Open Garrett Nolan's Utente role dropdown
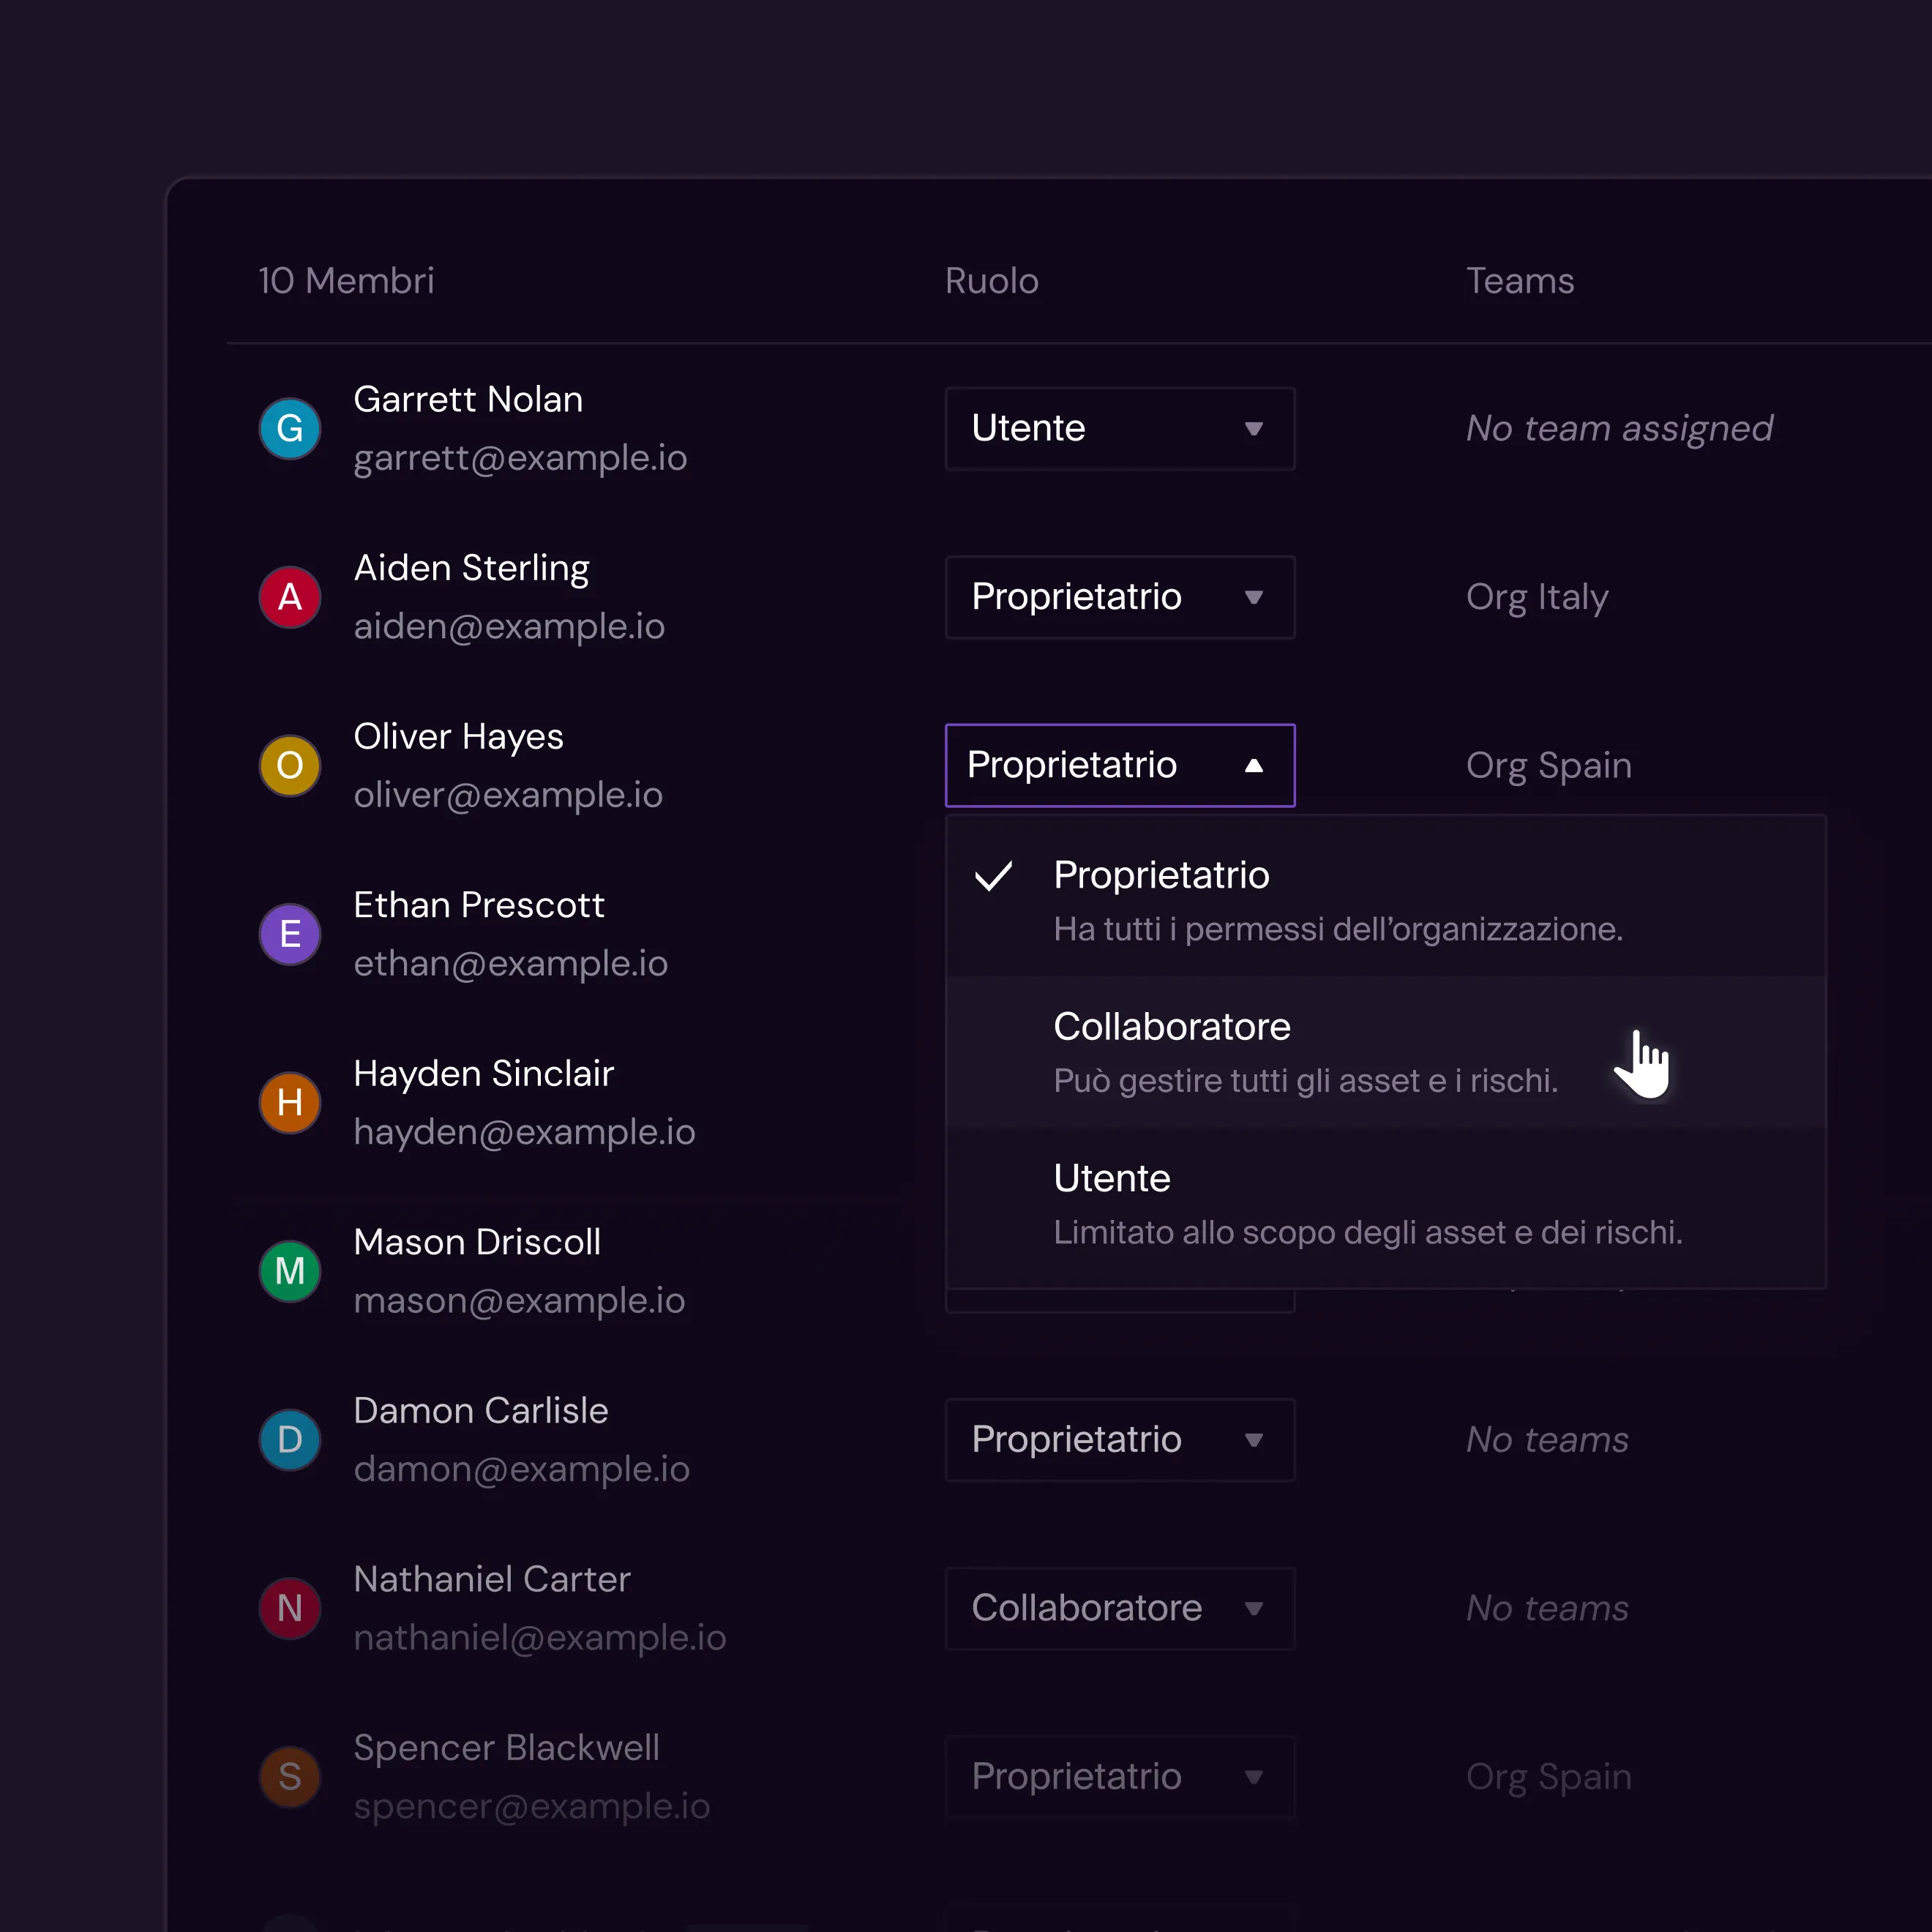Image resolution: width=1932 pixels, height=1932 pixels. click(x=1119, y=429)
